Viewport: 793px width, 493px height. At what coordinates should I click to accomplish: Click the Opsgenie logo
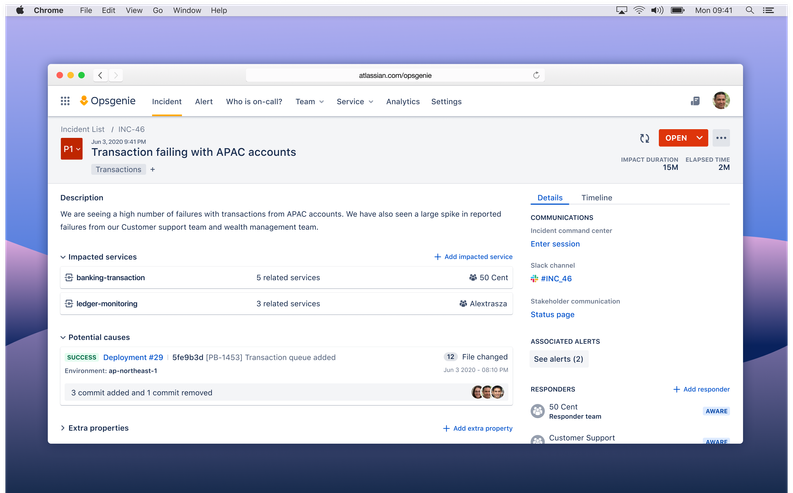[108, 101]
